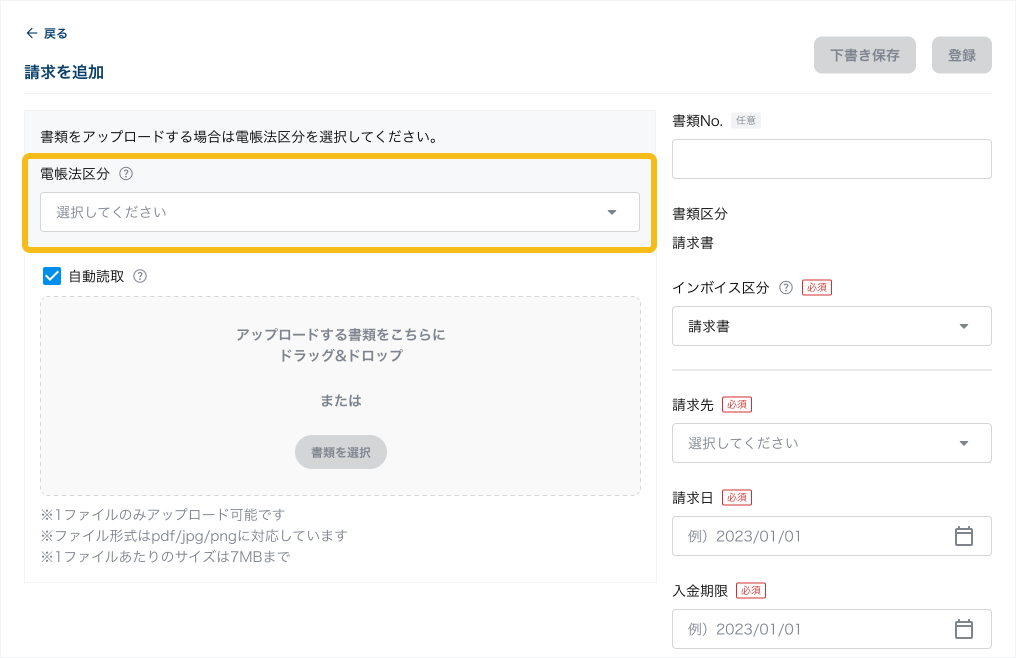Click the caret arrow in 電帳法区分 selector

612,212
